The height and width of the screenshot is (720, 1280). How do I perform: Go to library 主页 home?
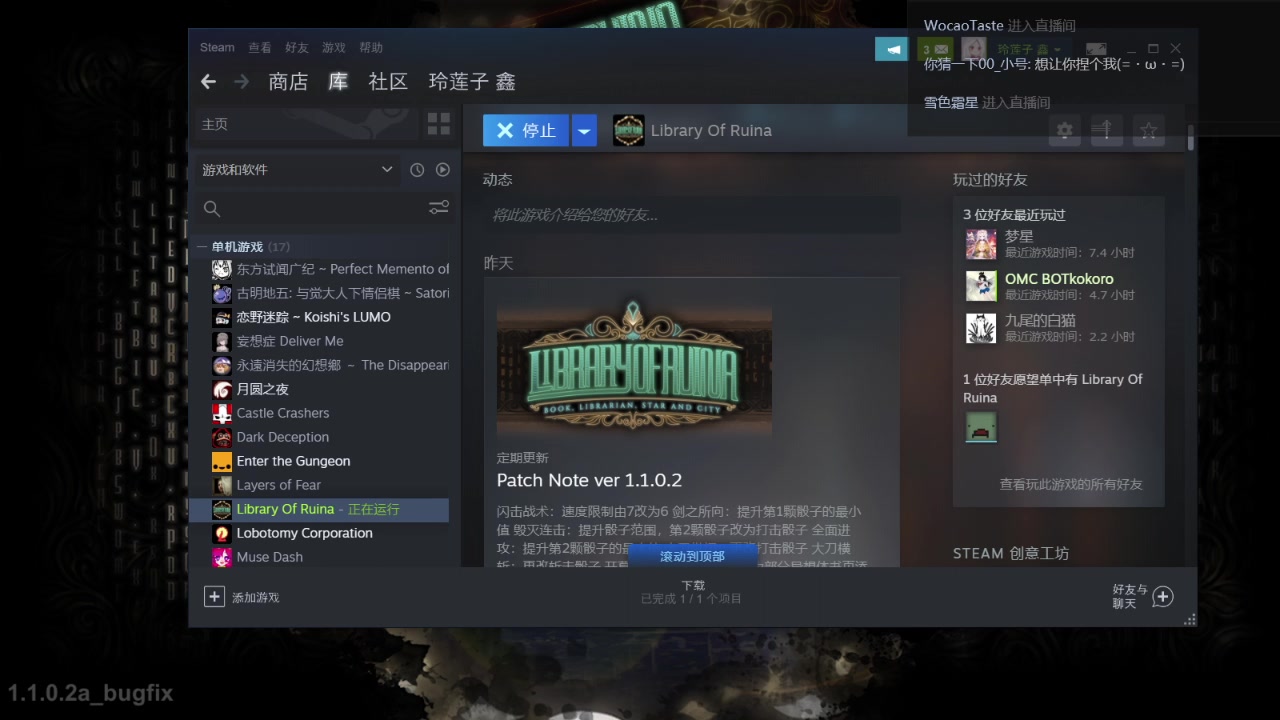[215, 124]
